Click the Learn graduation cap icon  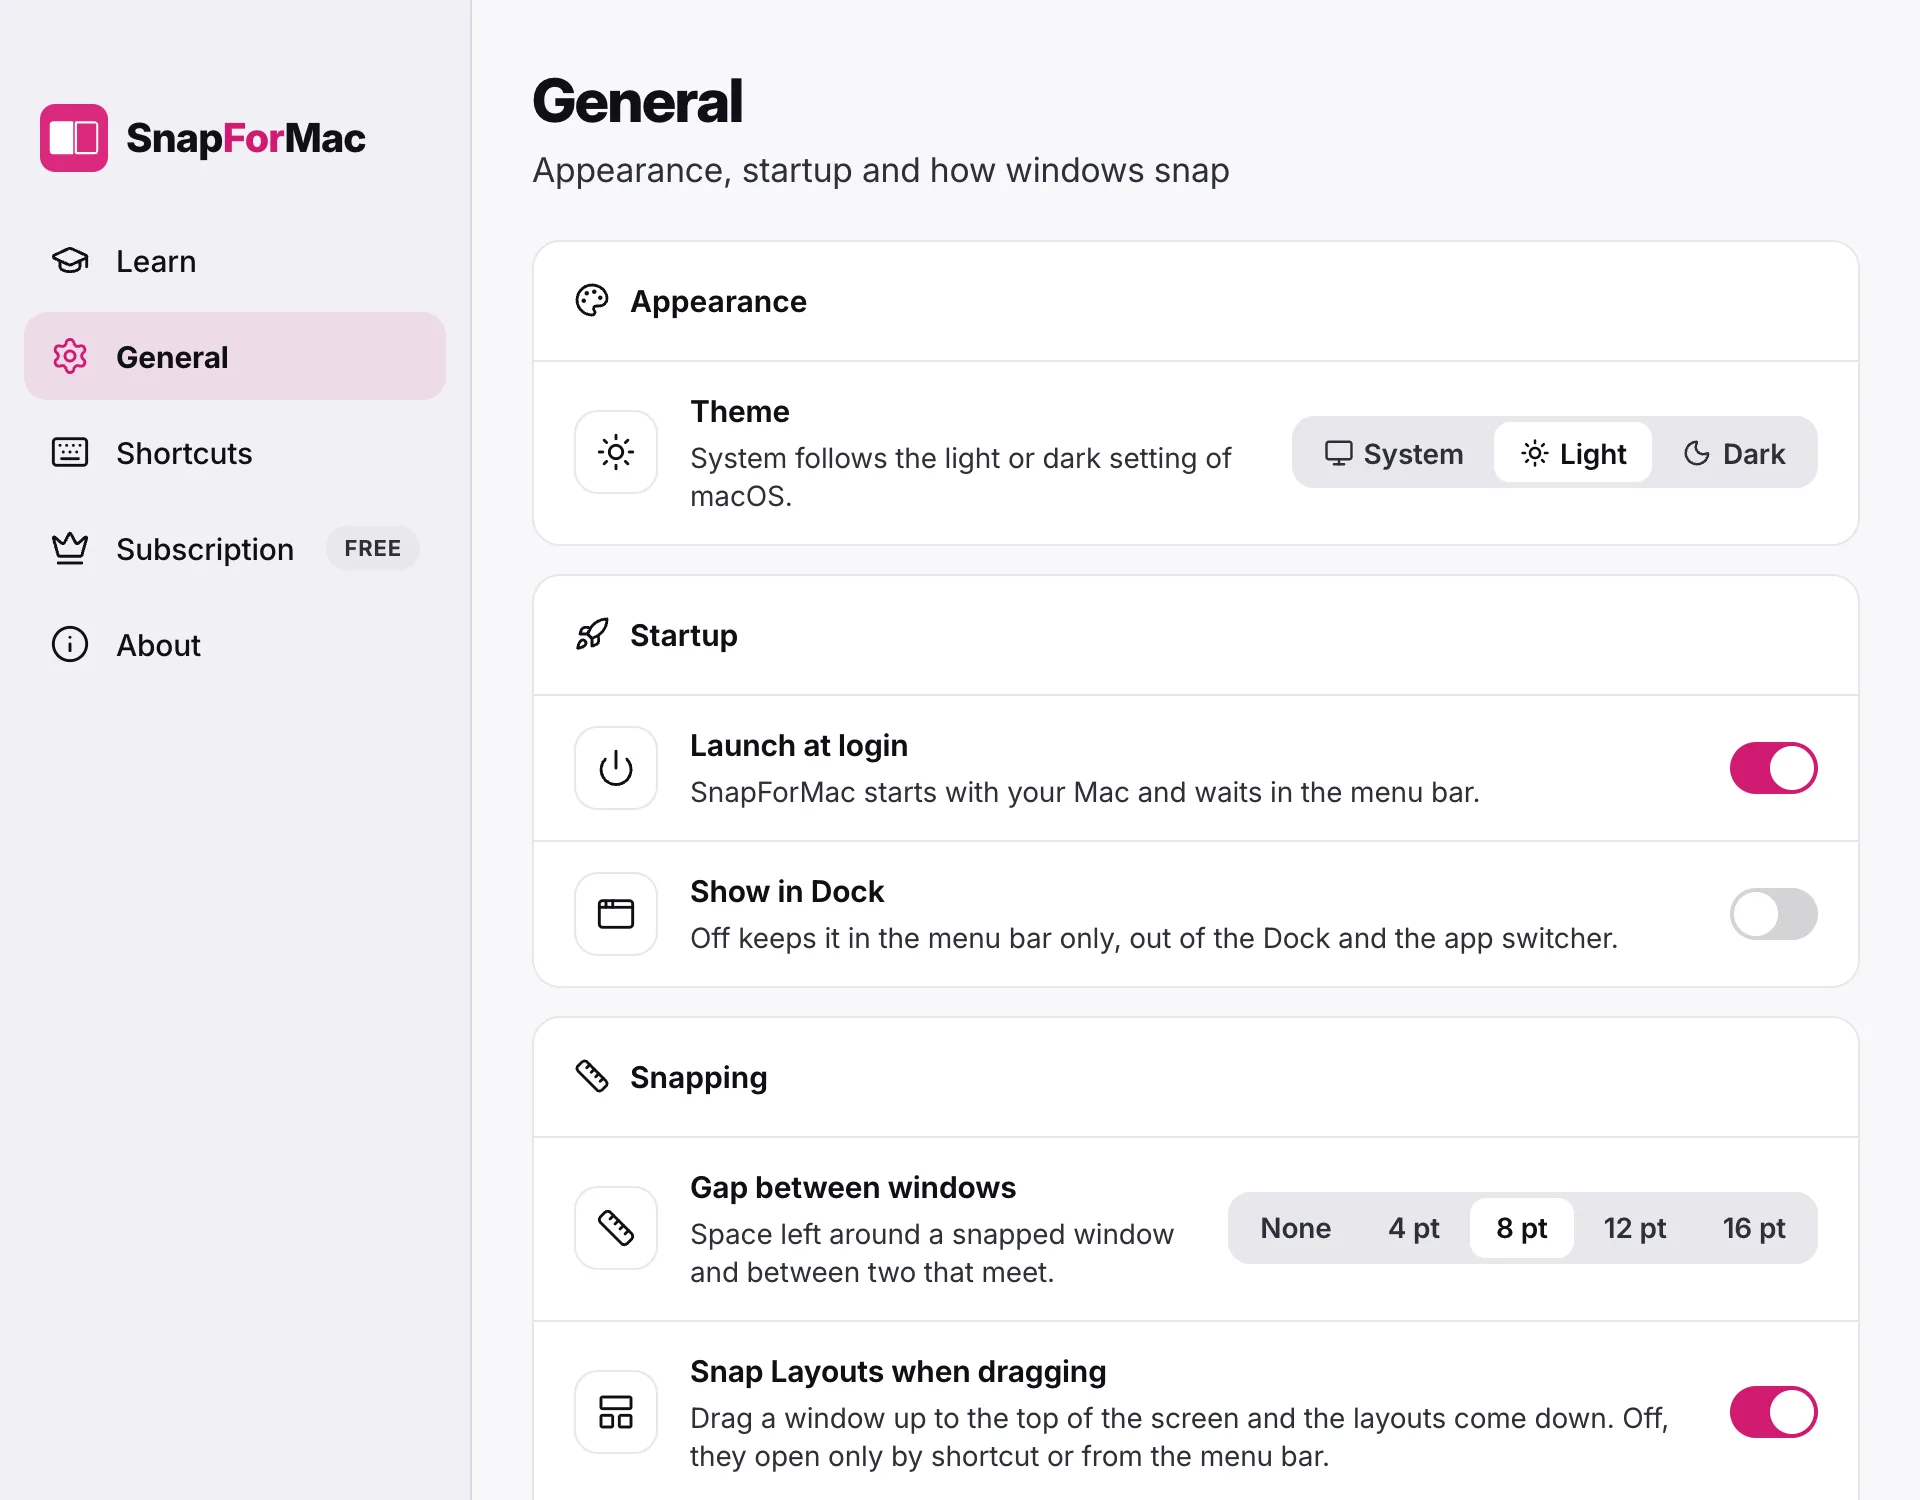coord(70,261)
